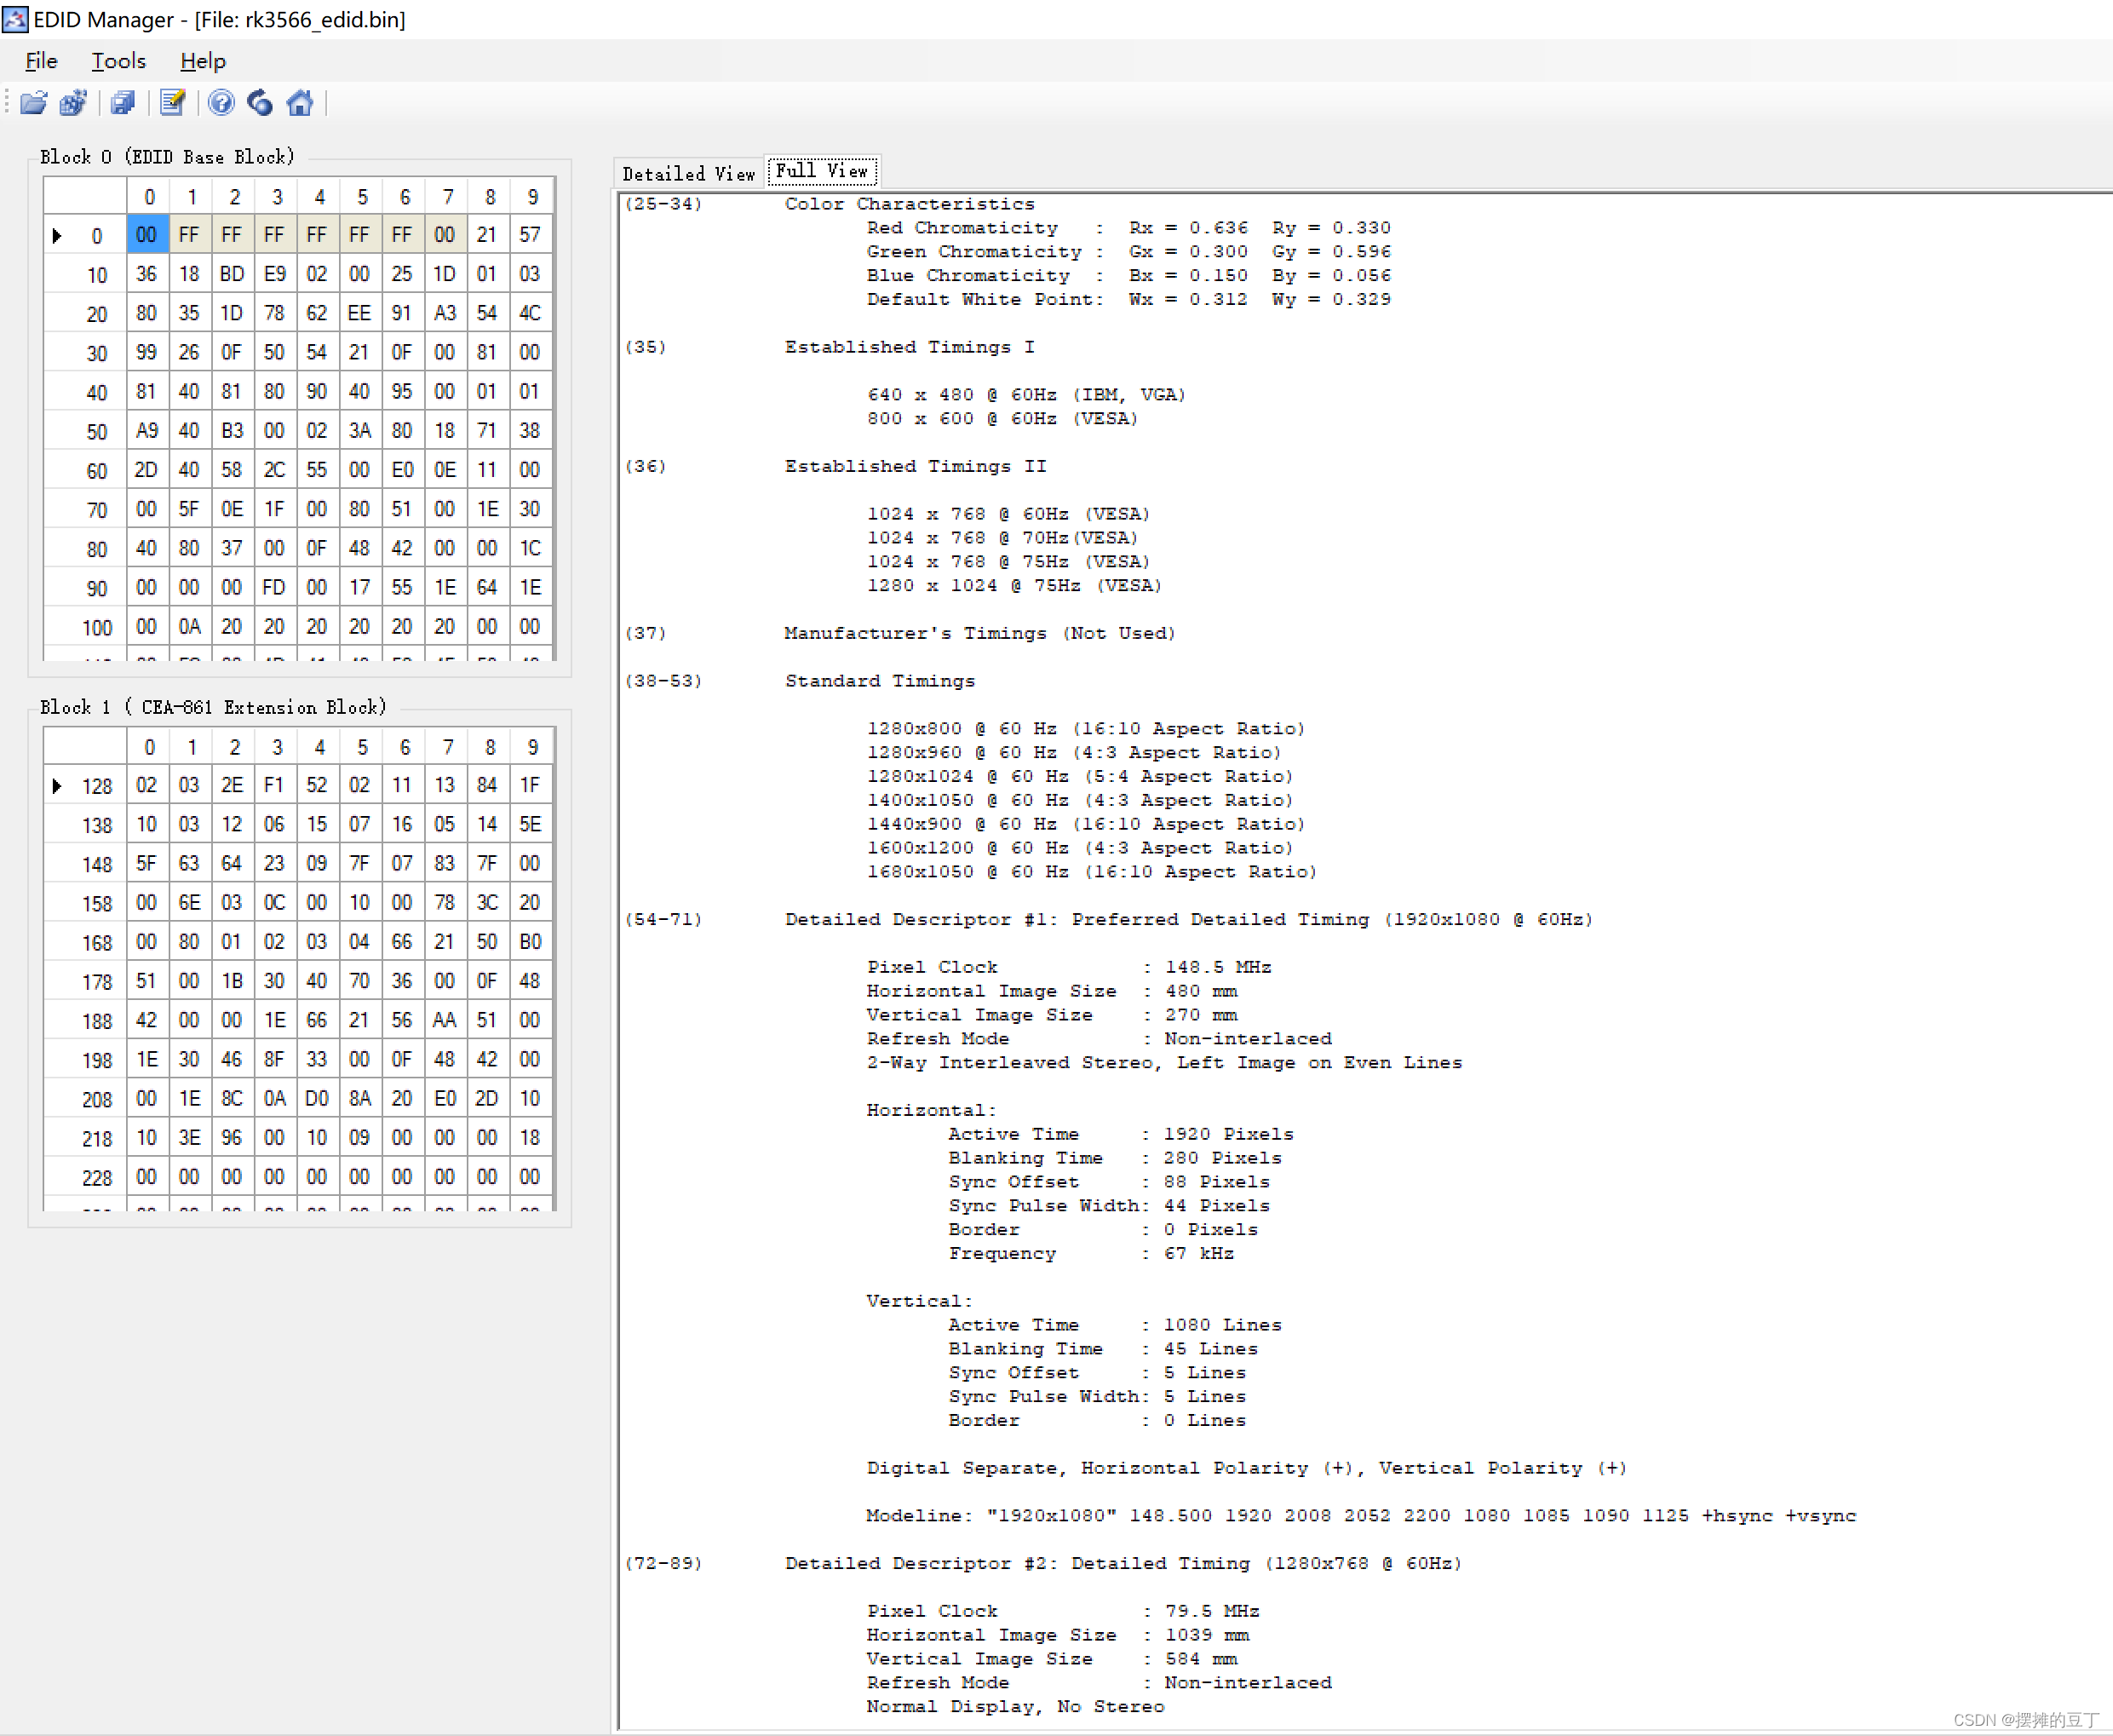2113x1736 pixels.
Task: Click Block 0 column header 5
Action: [362, 197]
